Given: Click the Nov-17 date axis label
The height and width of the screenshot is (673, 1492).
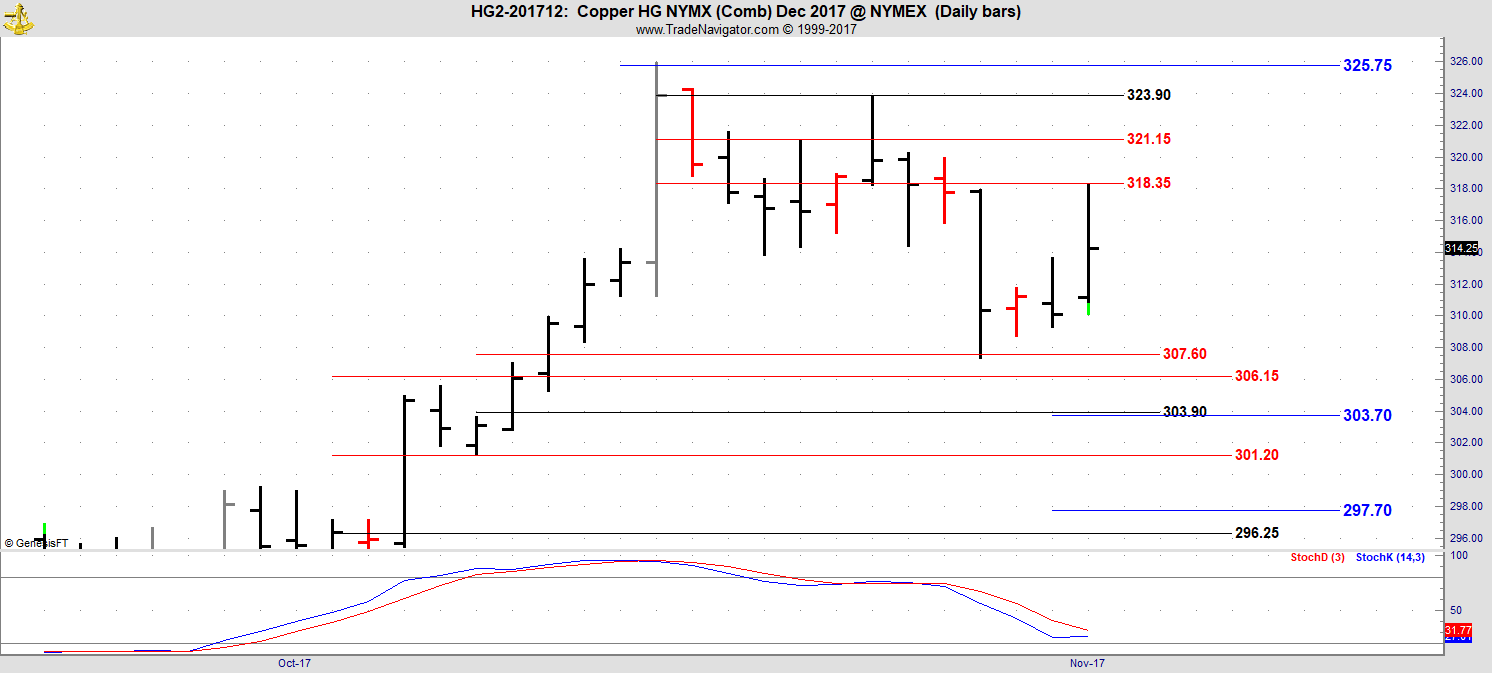Looking at the screenshot, I should (x=1086, y=663).
